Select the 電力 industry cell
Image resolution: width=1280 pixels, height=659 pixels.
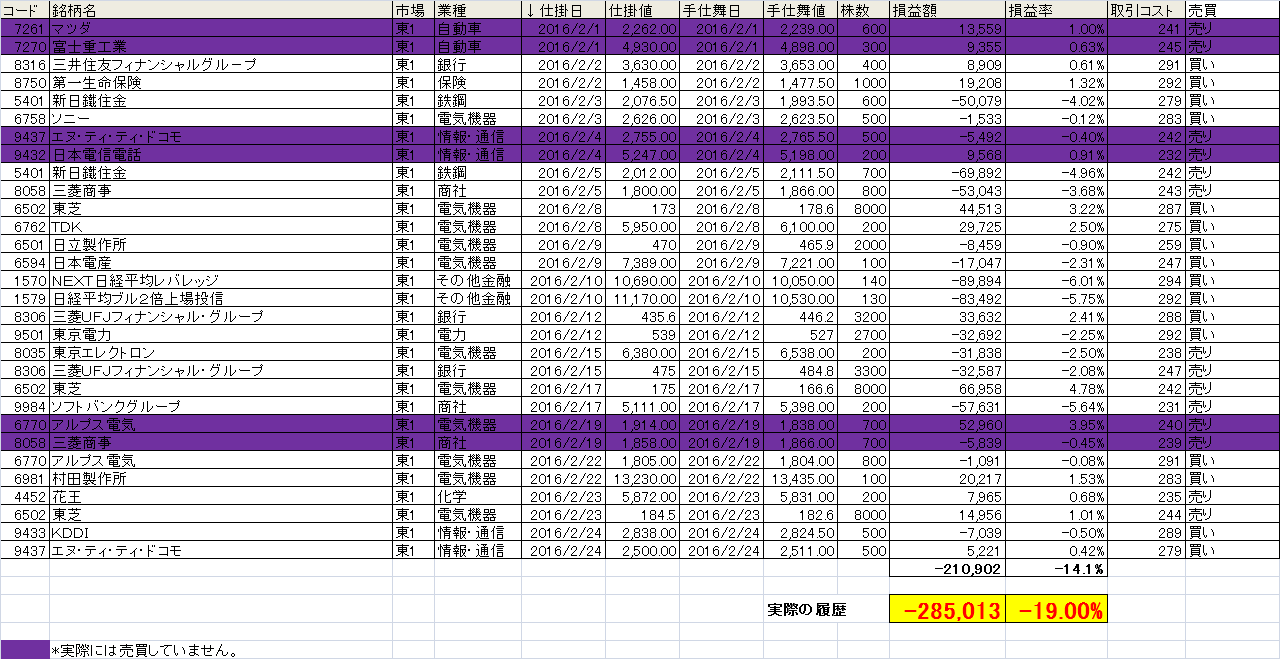coord(478,334)
